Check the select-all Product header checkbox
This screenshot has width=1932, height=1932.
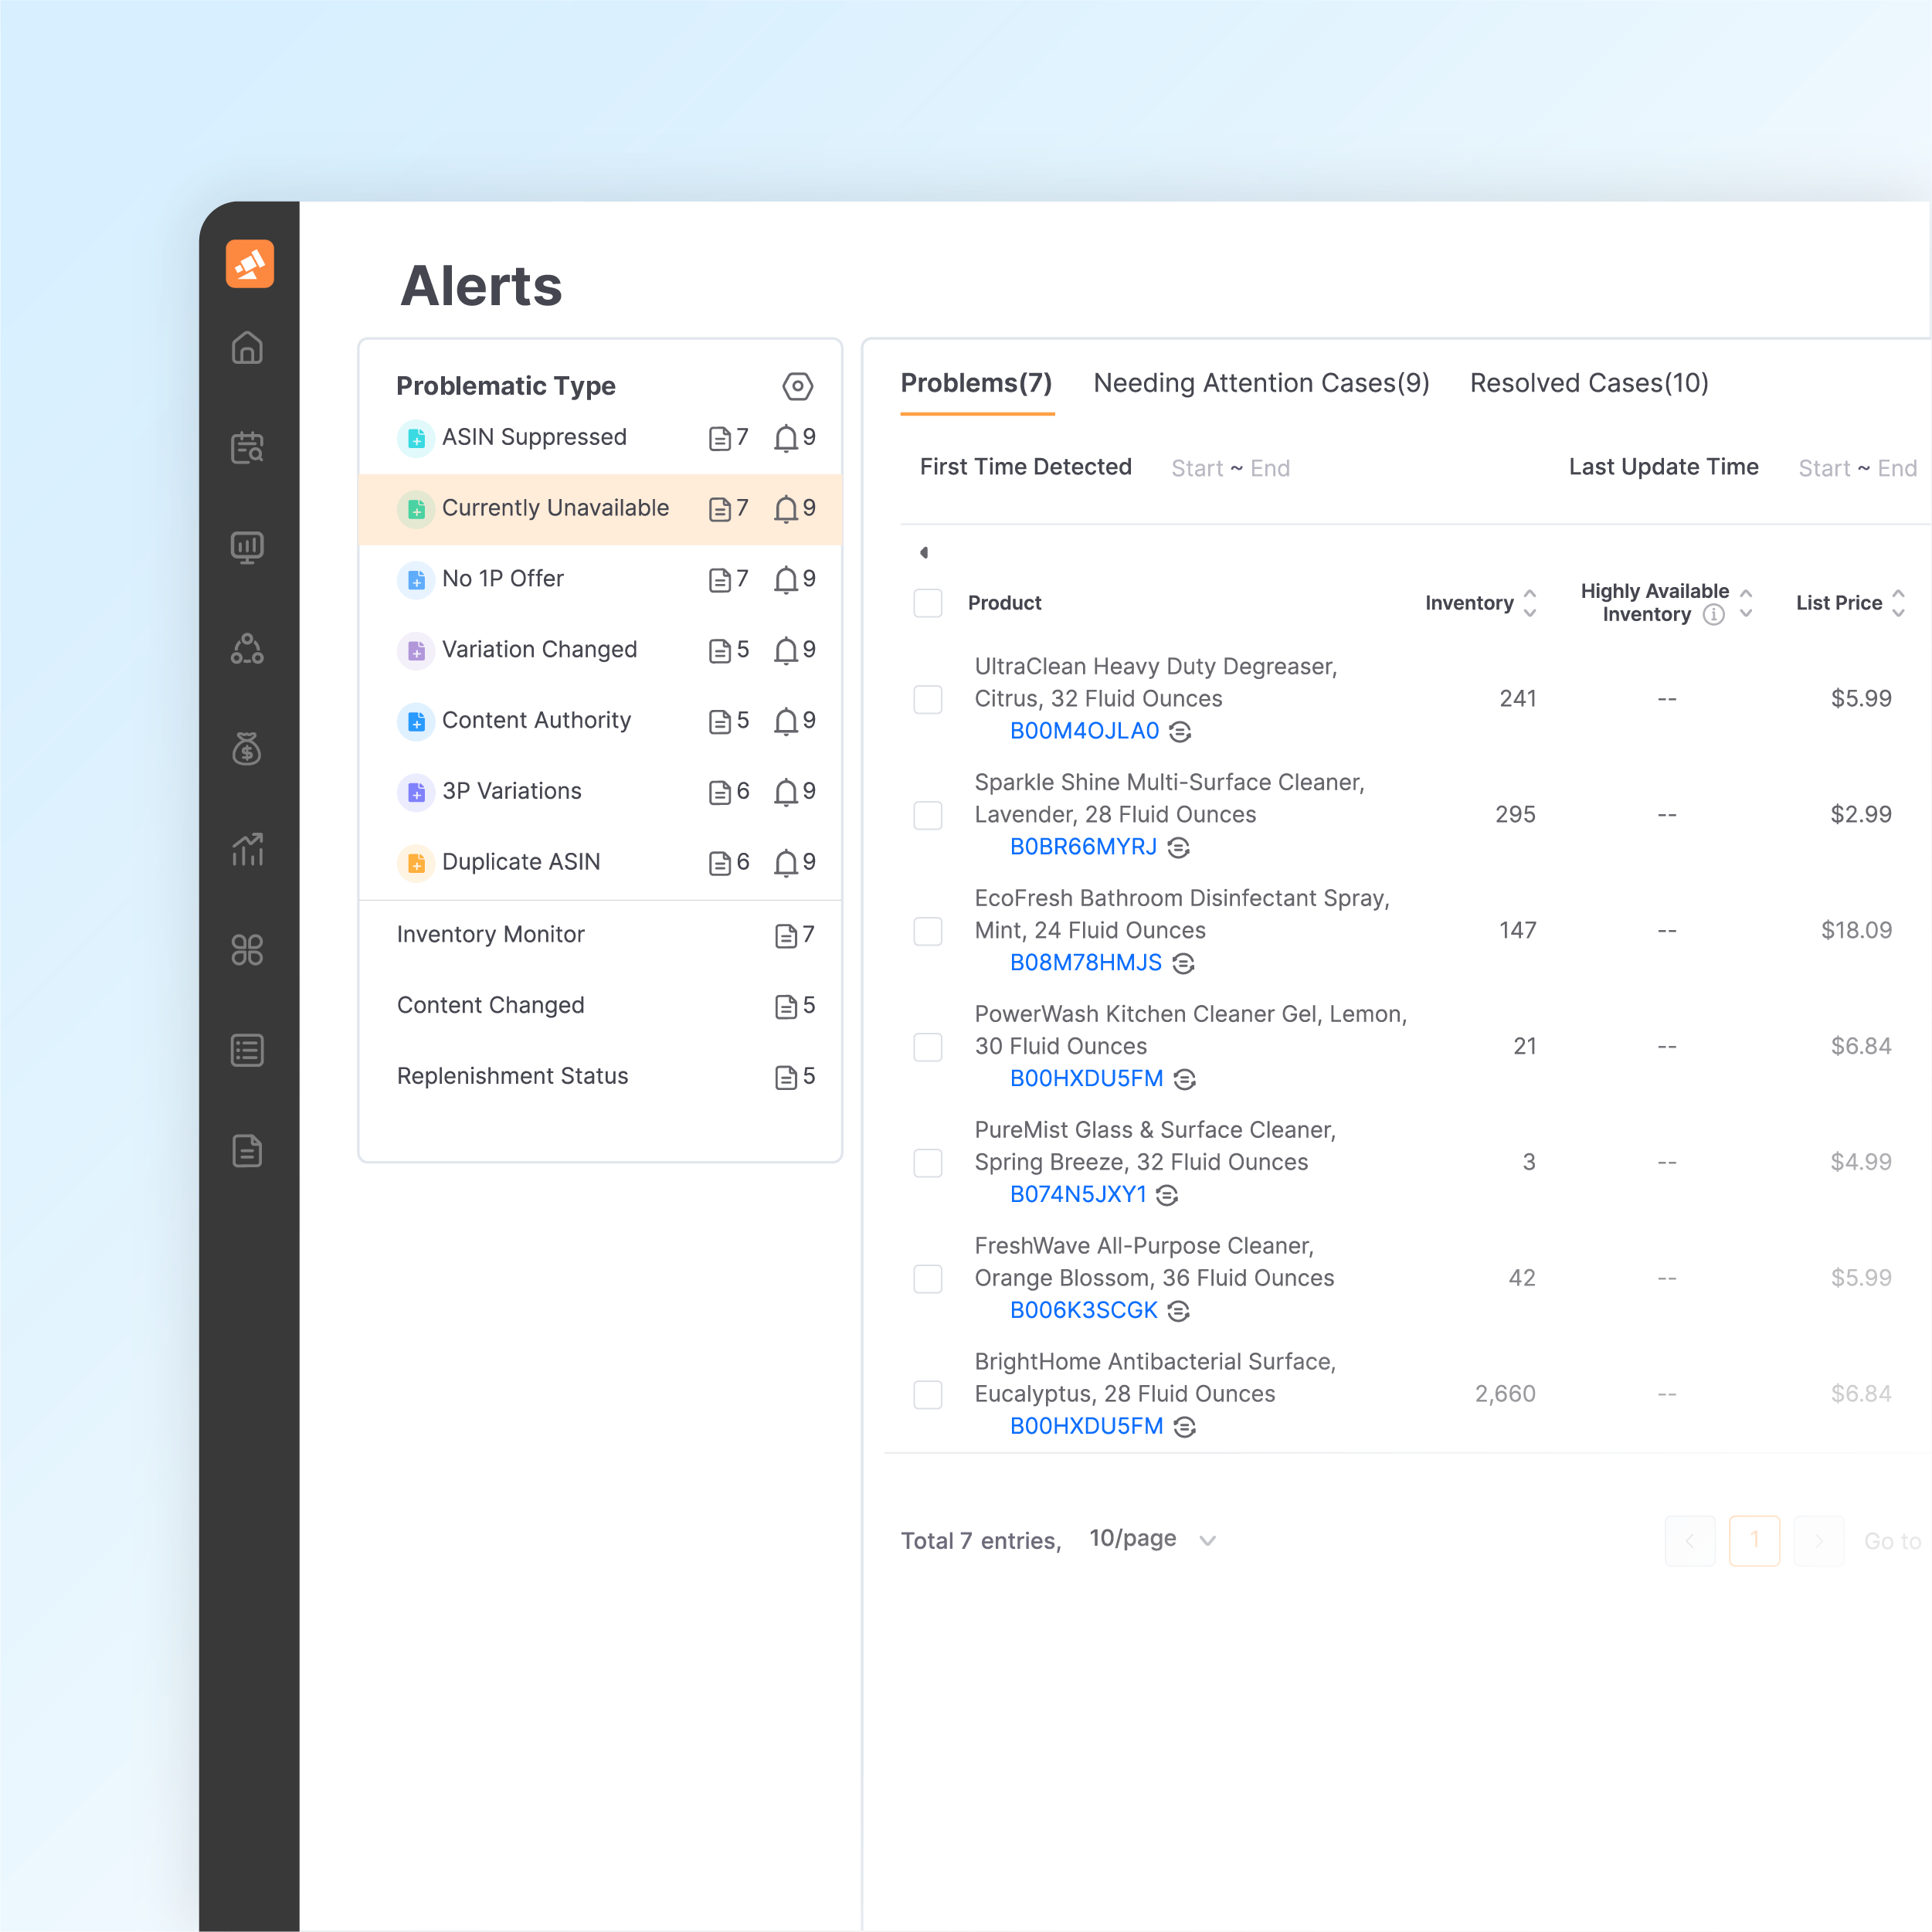927,603
